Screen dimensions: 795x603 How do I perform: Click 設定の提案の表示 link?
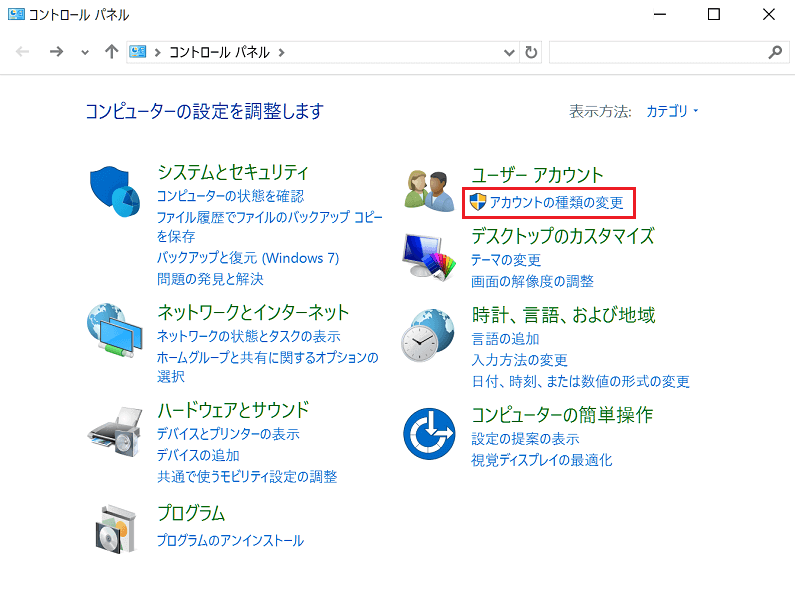coord(525,439)
